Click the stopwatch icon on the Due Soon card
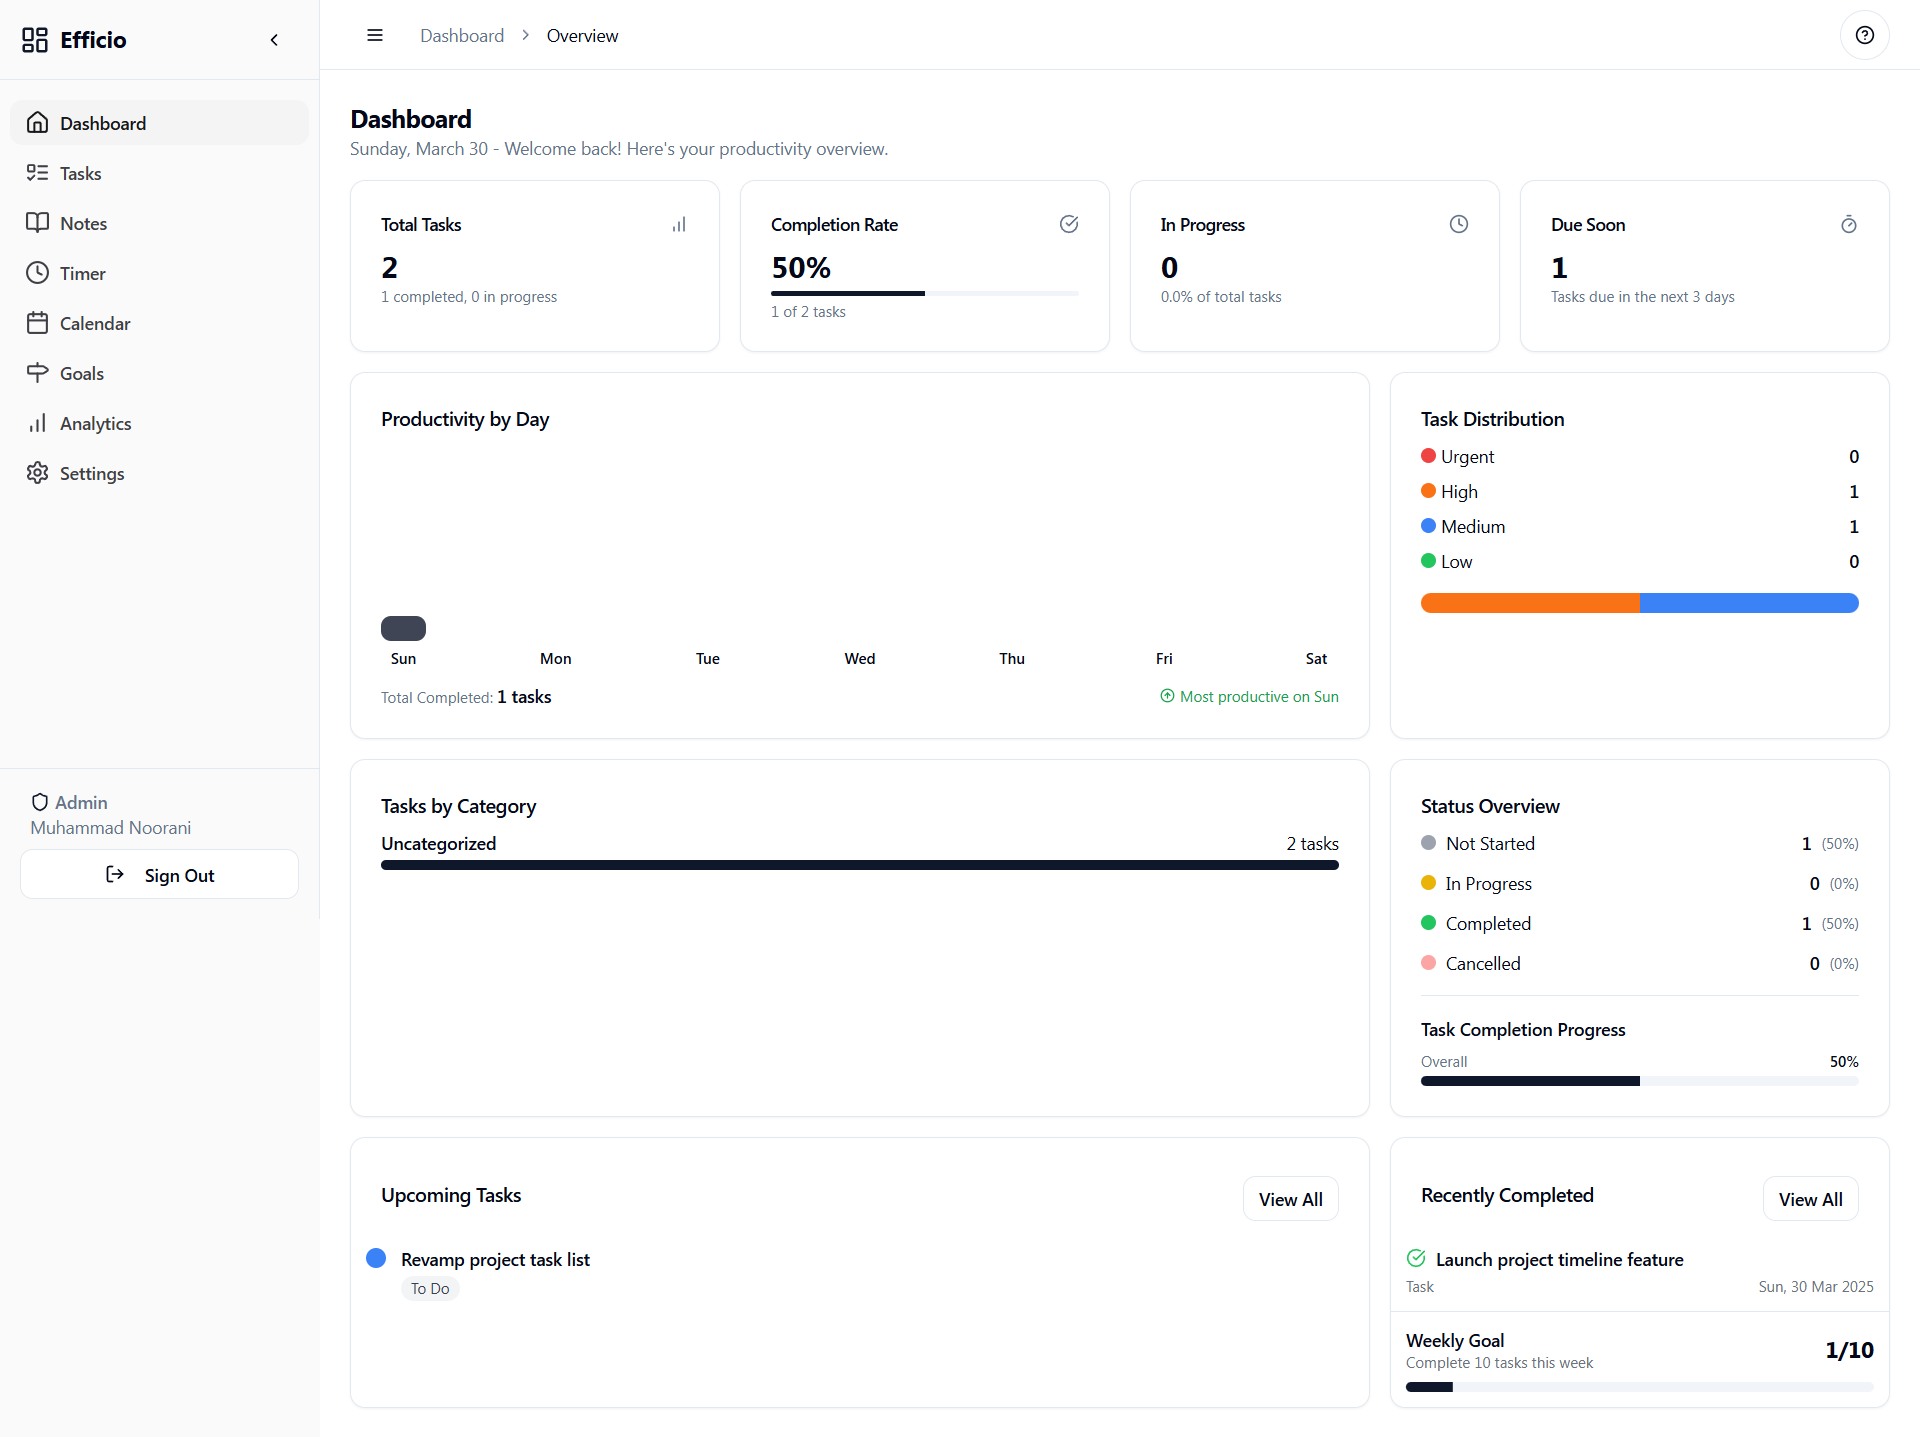Screen dimensions: 1920x1437 coord(1849,224)
